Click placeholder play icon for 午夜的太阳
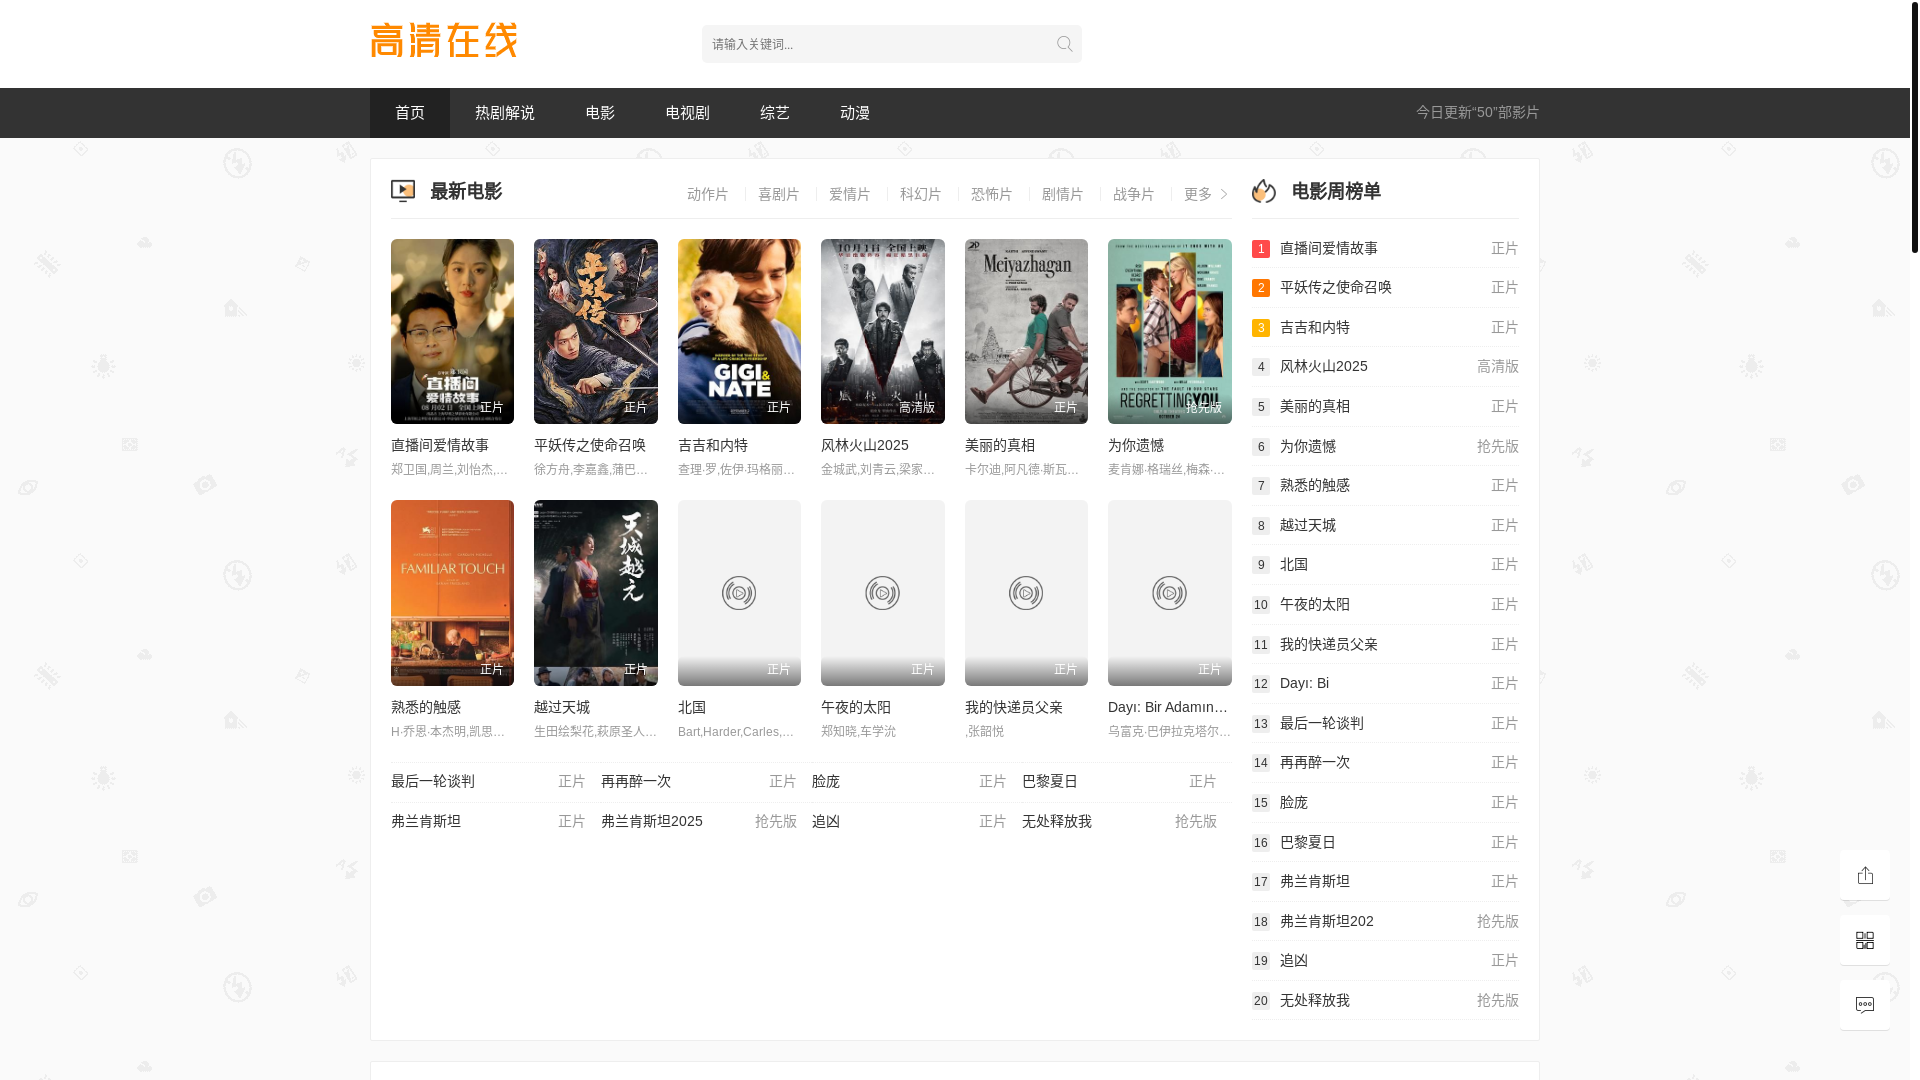 [x=882, y=593]
